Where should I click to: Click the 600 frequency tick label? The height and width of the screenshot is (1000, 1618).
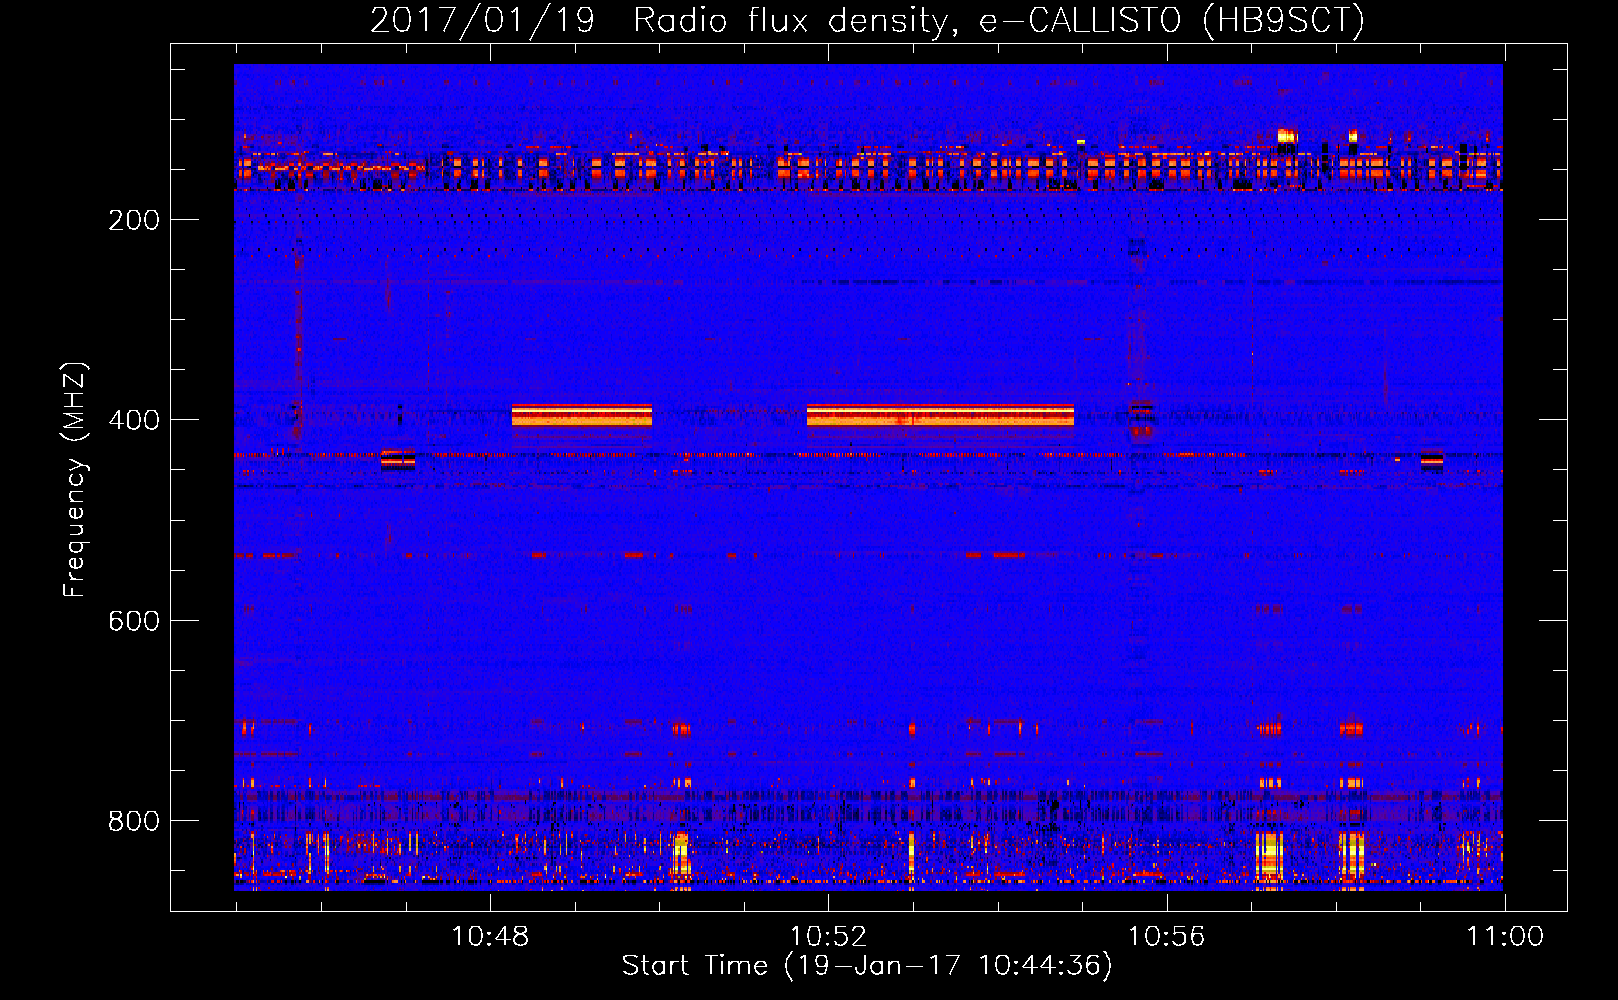134,621
